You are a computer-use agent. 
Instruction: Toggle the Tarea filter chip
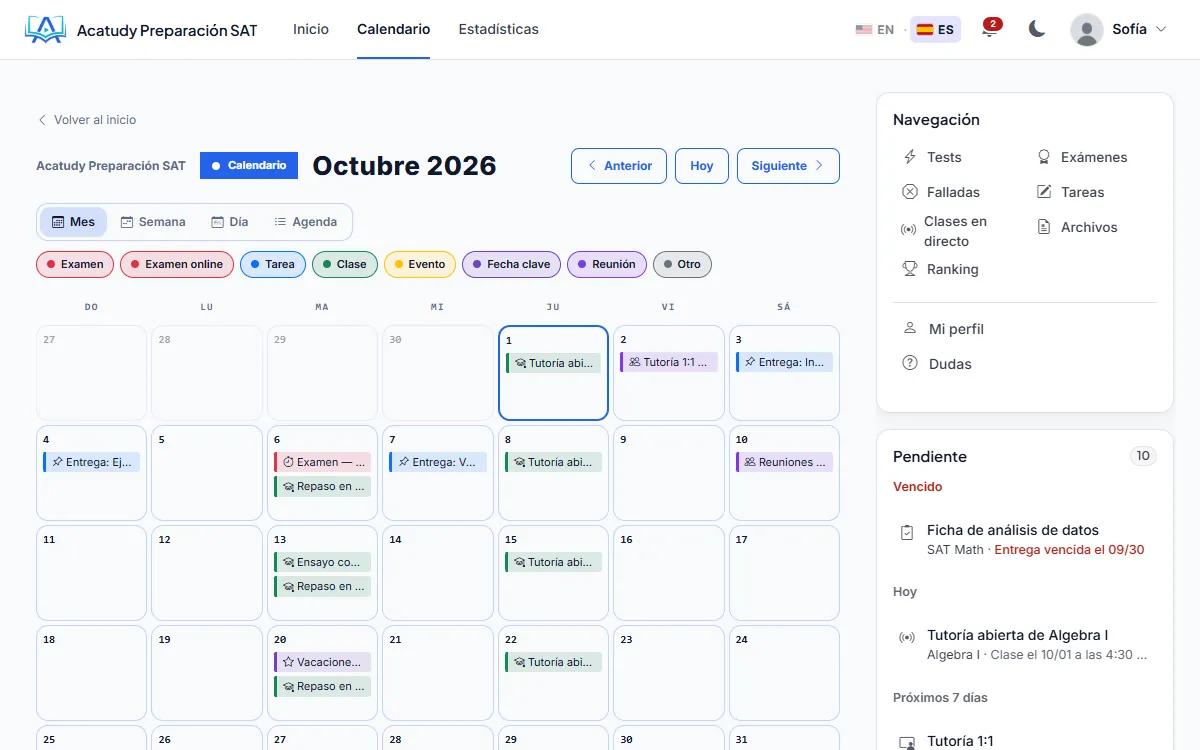(x=273, y=264)
